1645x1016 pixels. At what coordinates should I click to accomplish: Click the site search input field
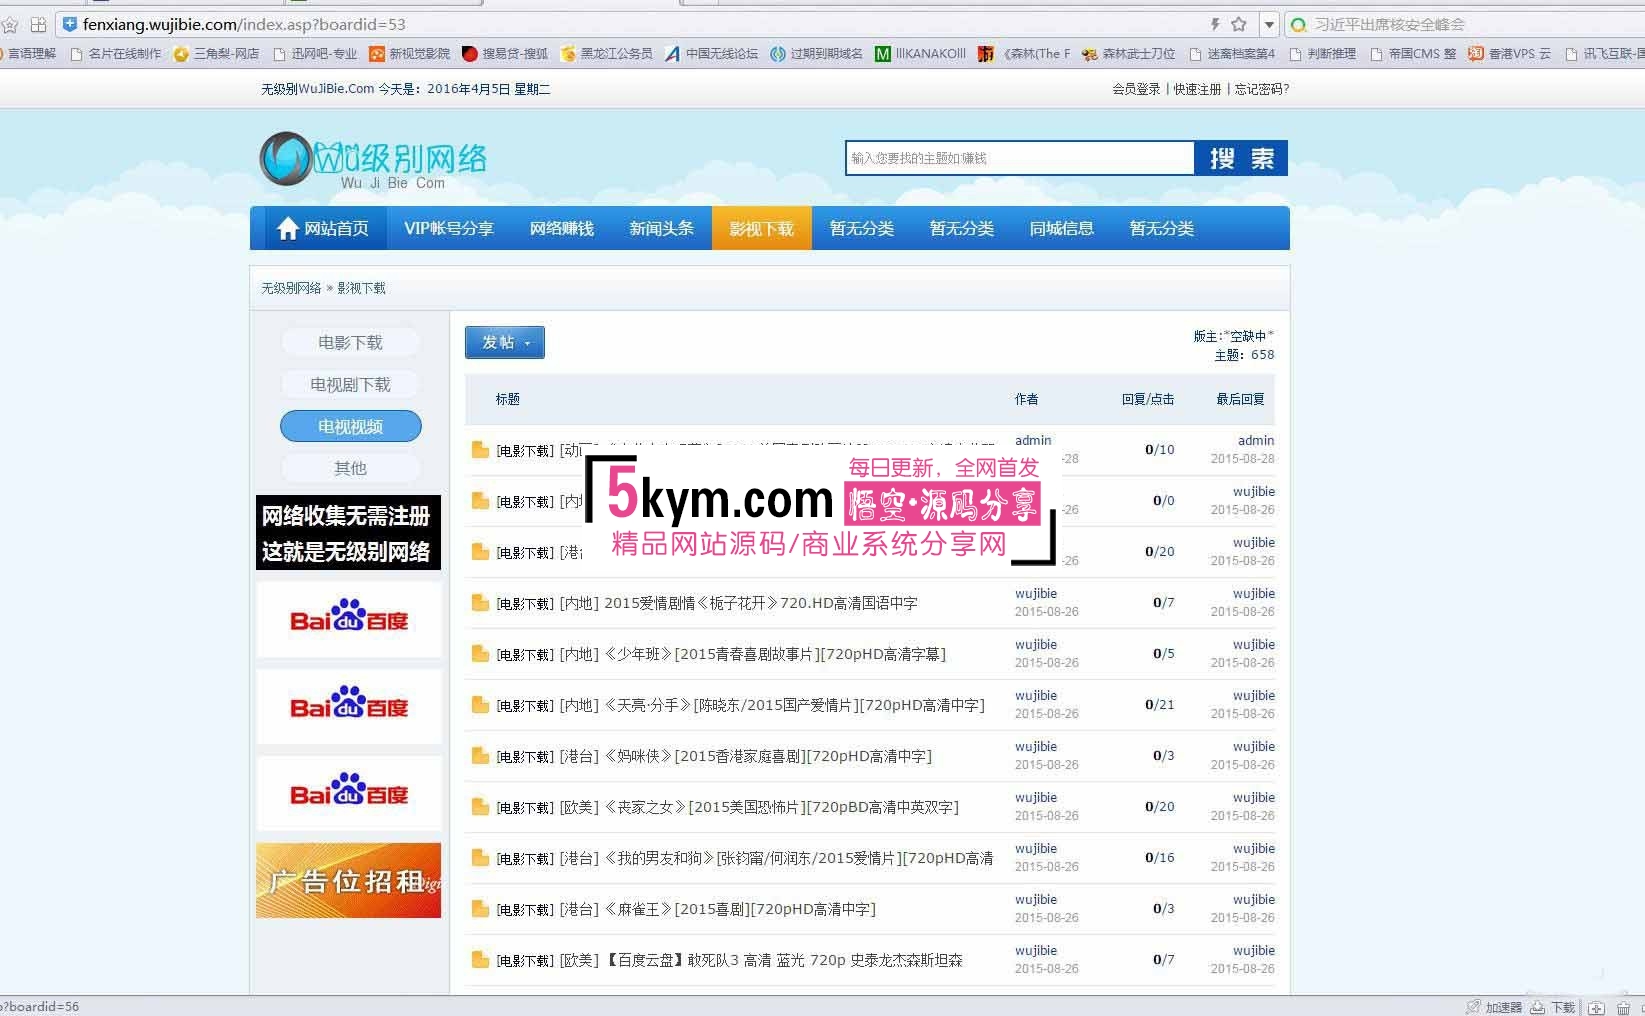pos(1020,158)
